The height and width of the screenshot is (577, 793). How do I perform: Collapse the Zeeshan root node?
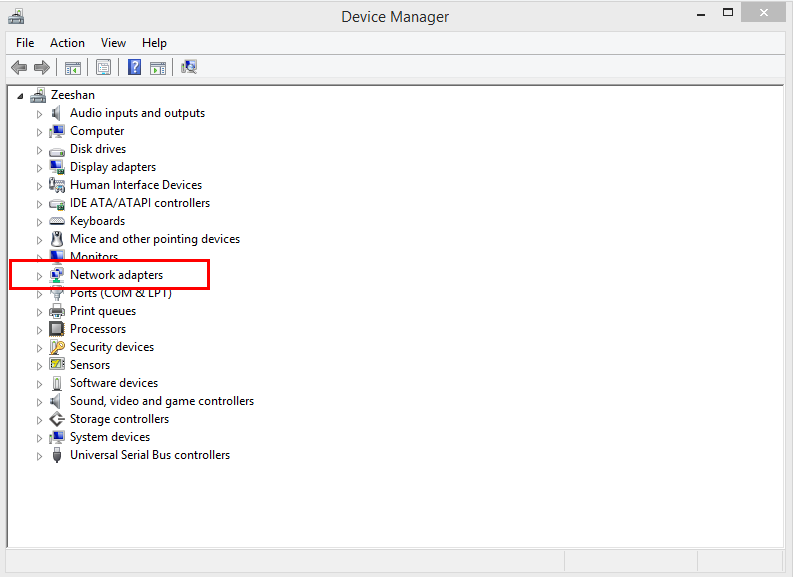pyautogui.click(x=21, y=95)
